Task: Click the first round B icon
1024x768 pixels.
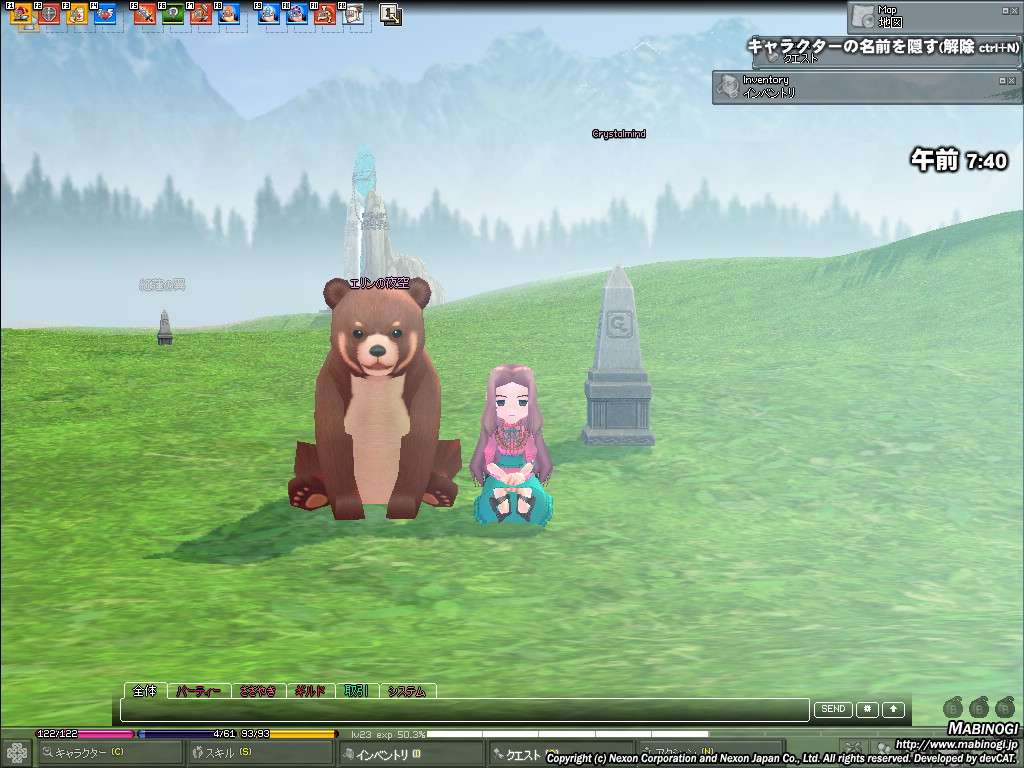Action: pos(953,707)
